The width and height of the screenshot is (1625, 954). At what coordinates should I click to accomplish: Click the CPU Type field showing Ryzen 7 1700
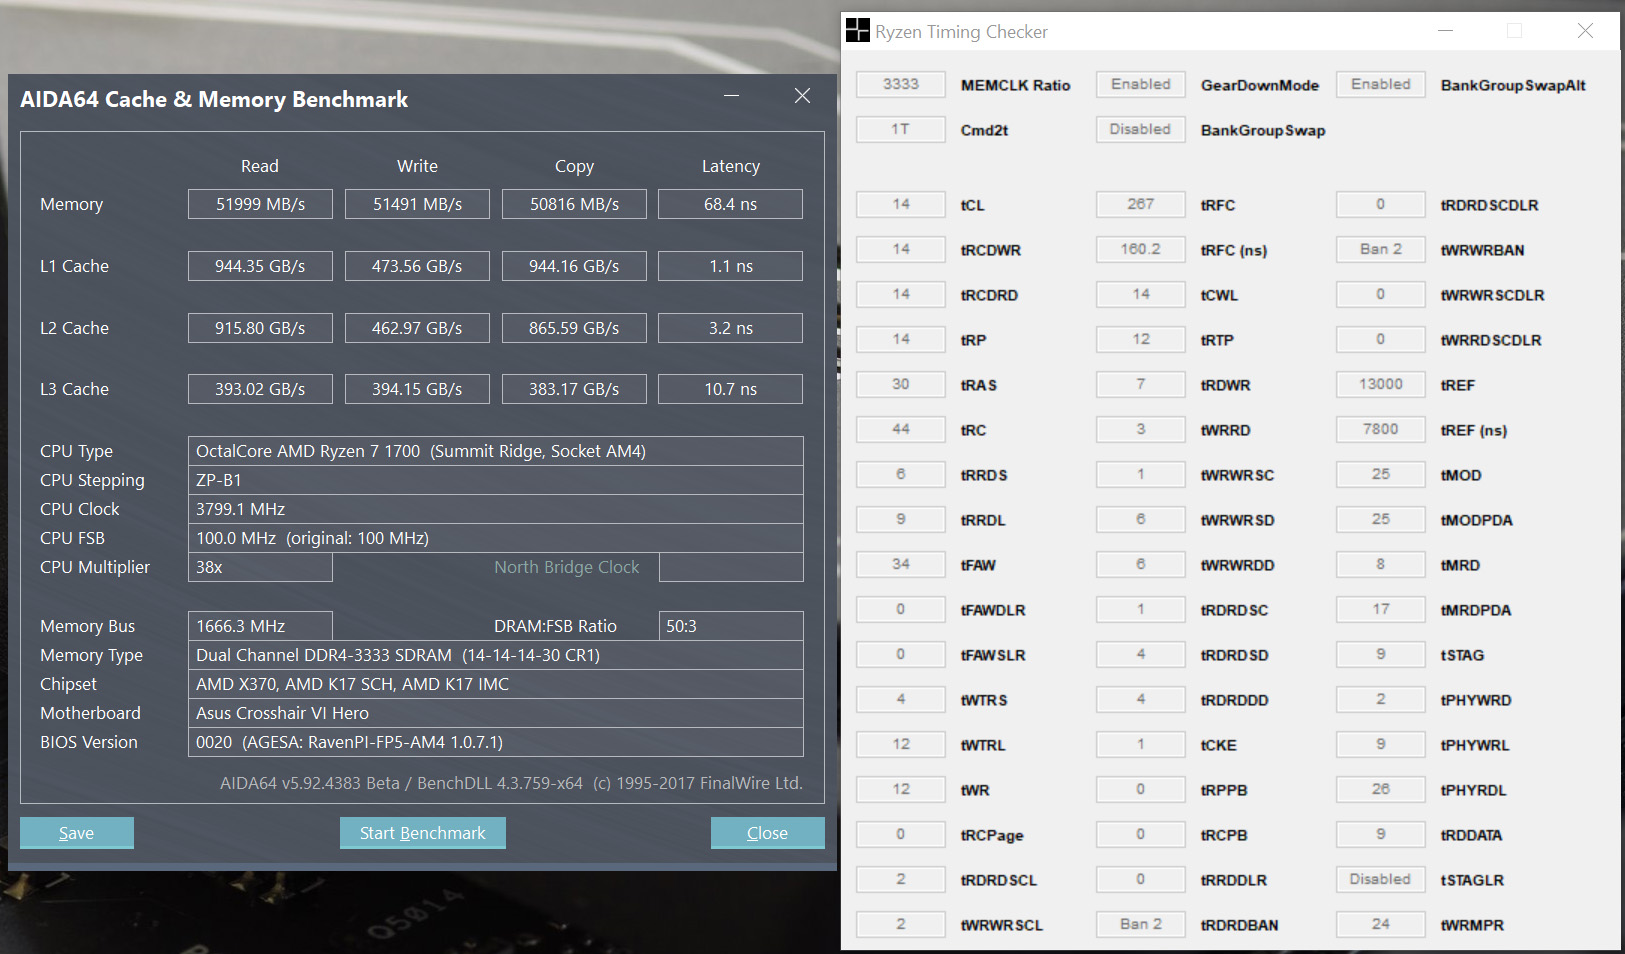click(x=495, y=451)
